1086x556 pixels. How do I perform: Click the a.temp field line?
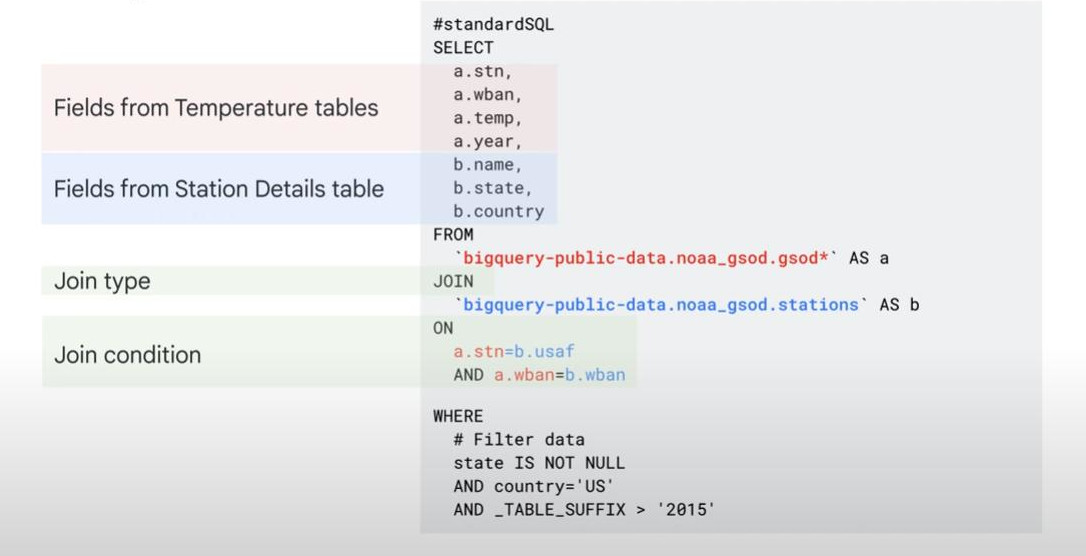pyautogui.click(x=488, y=118)
